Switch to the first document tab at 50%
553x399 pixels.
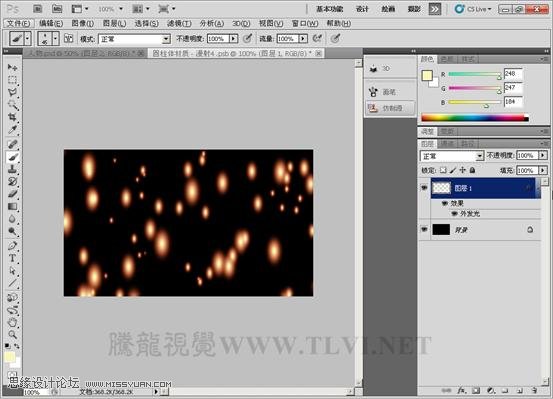coord(85,53)
